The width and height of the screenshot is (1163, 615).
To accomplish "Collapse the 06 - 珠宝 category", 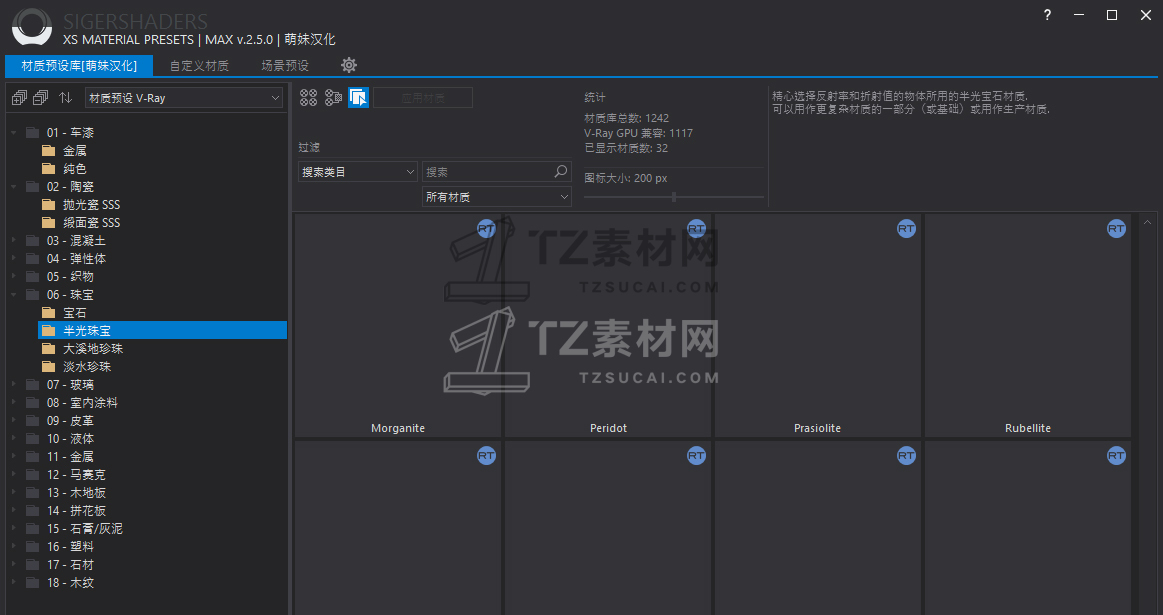I will coord(13,295).
